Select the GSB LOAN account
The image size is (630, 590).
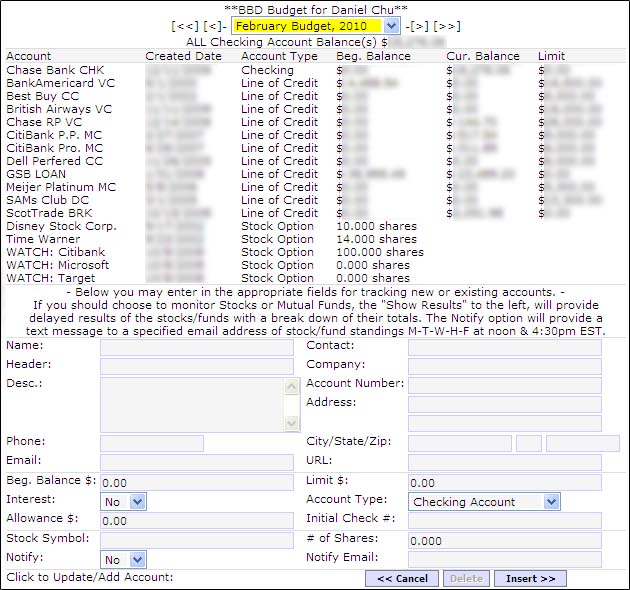[36, 174]
